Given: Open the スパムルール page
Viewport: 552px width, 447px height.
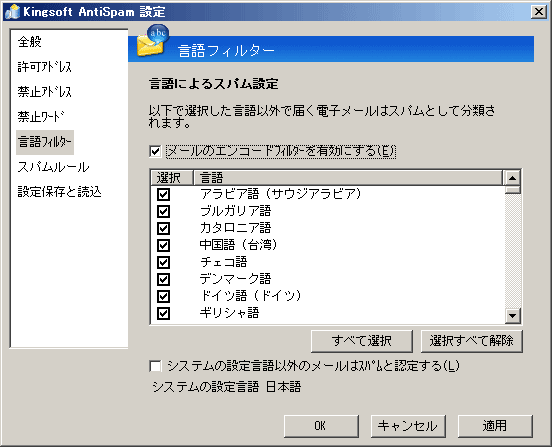Looking at the screenshot, I should click(53, 167).
